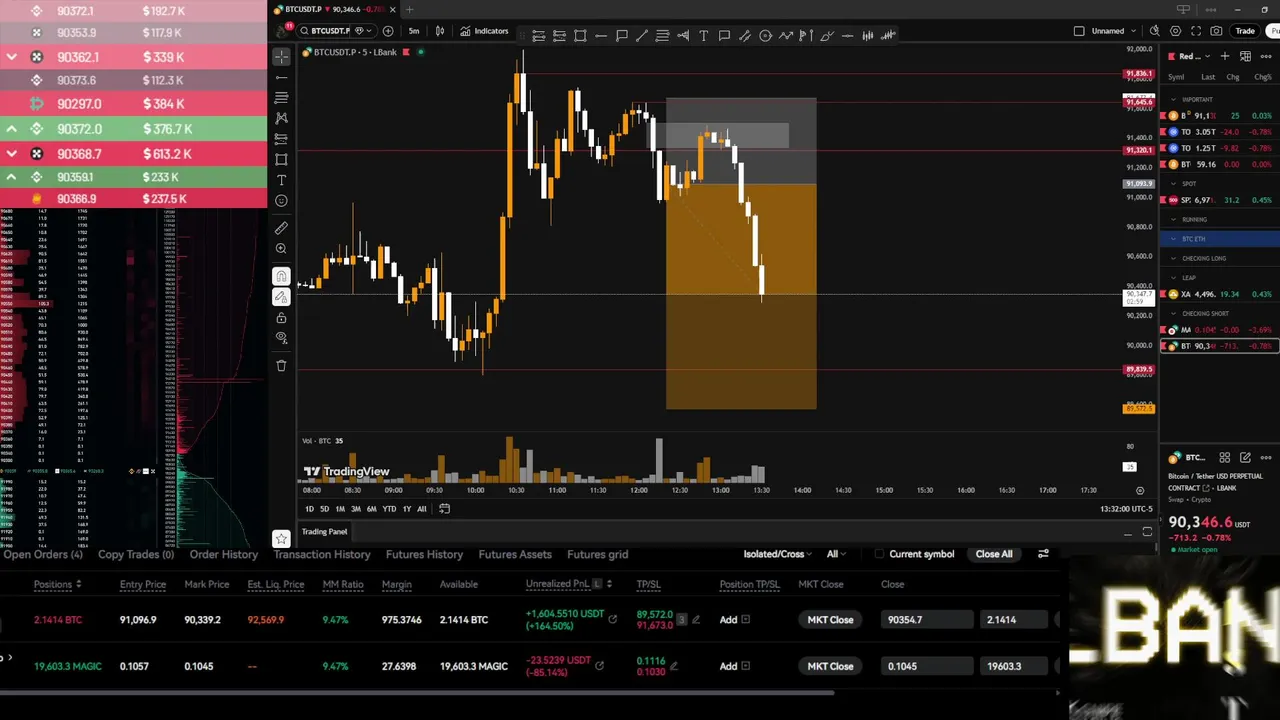Image resolution: width=1280 pixels, height=720 pixels.
Task: Switch to the Futures History tab
Action: 424,554
